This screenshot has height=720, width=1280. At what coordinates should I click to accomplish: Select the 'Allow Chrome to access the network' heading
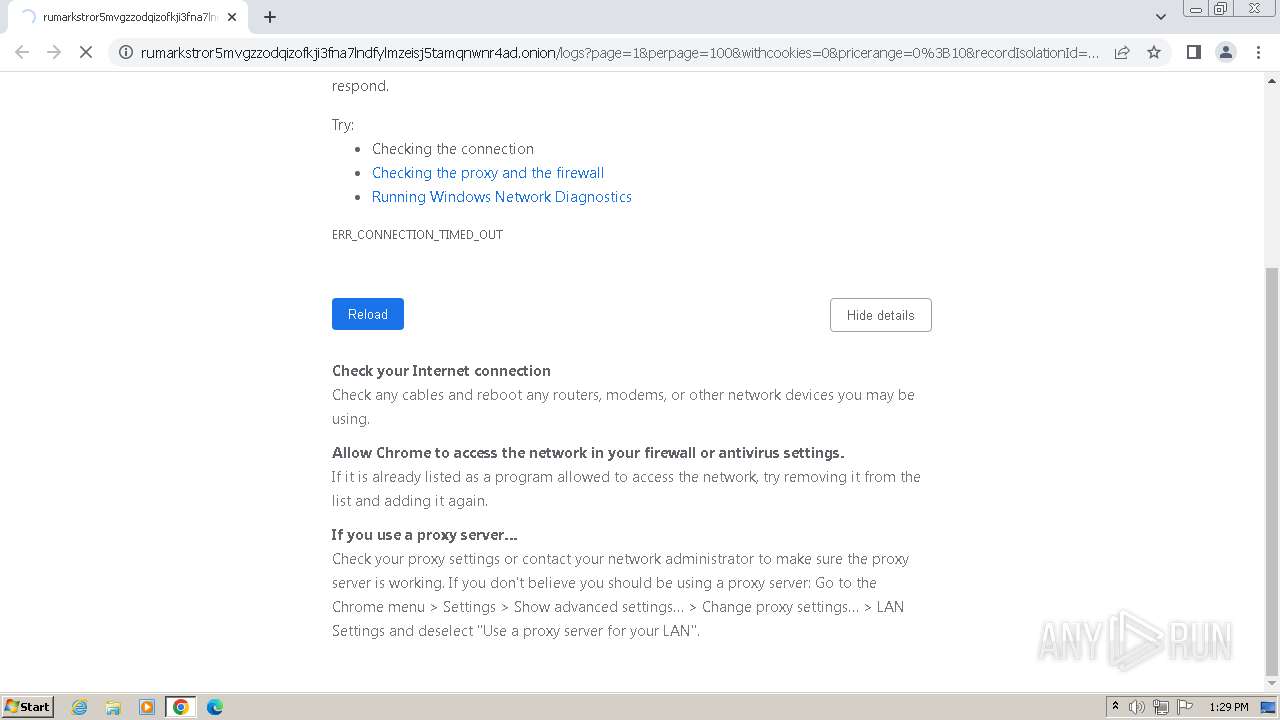coord(588,452)
